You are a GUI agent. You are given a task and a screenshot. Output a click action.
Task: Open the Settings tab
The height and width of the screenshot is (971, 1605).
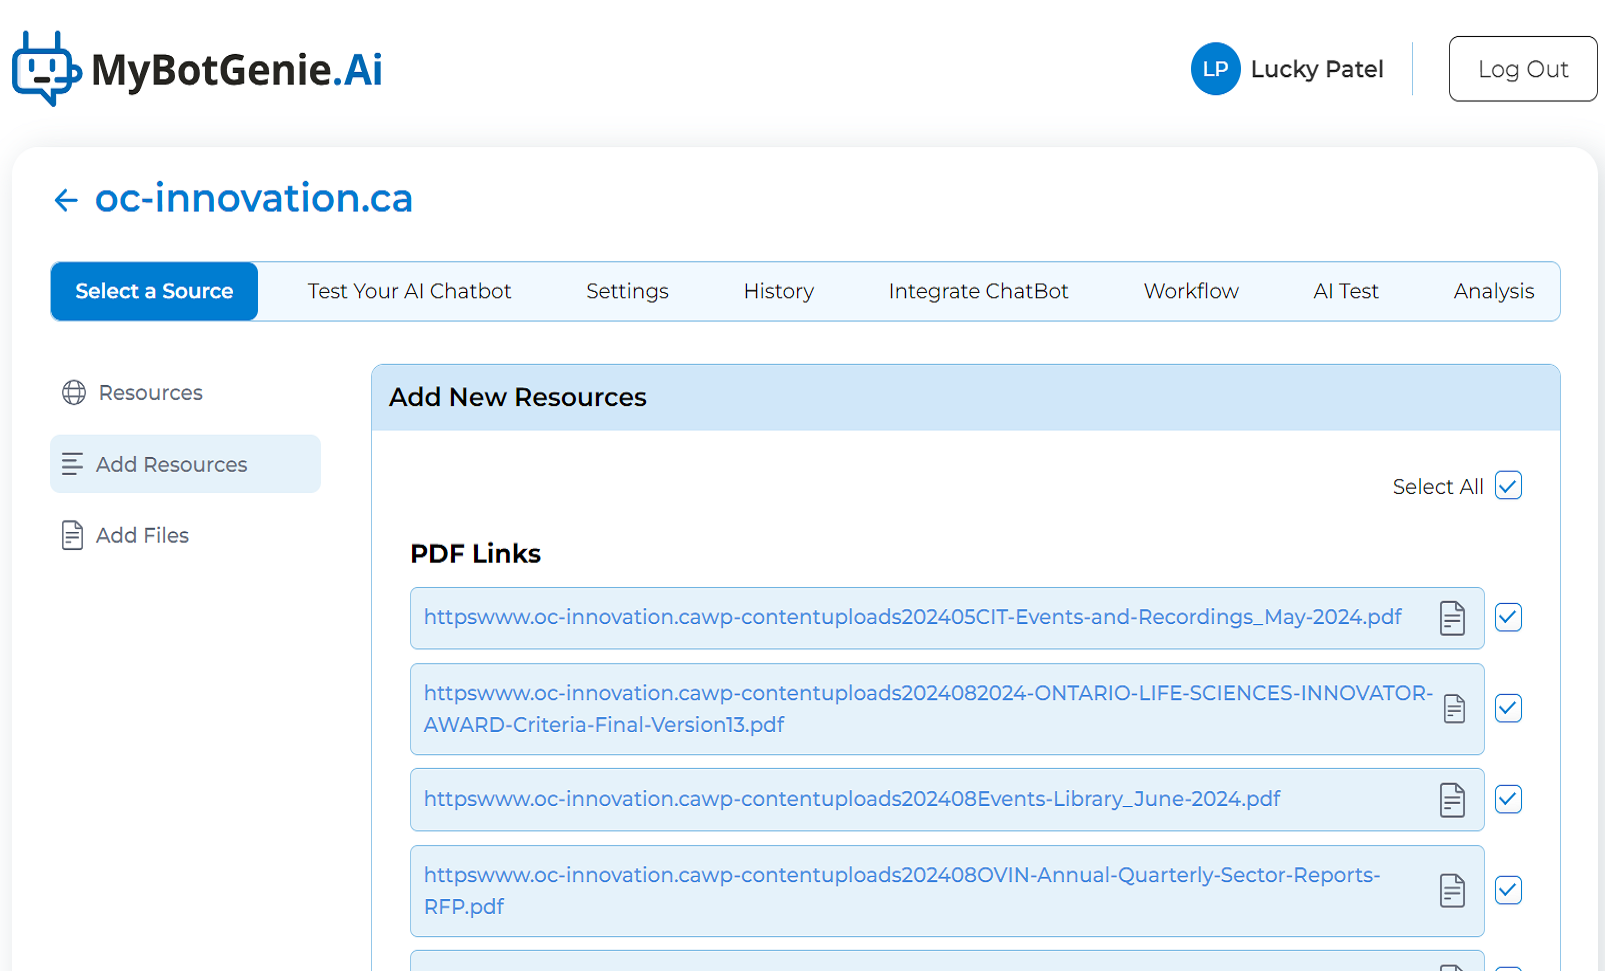pyautogui.click(x=627, y=291)
